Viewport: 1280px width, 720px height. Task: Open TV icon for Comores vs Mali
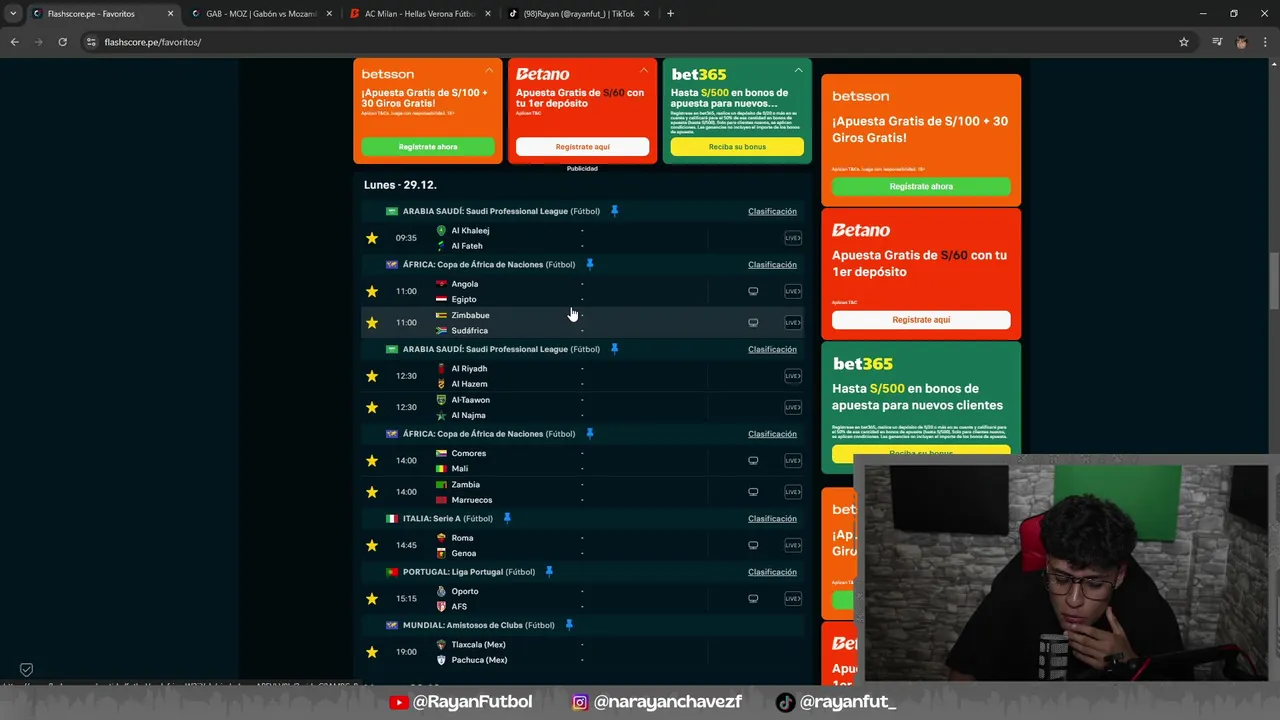coord(753,461)
